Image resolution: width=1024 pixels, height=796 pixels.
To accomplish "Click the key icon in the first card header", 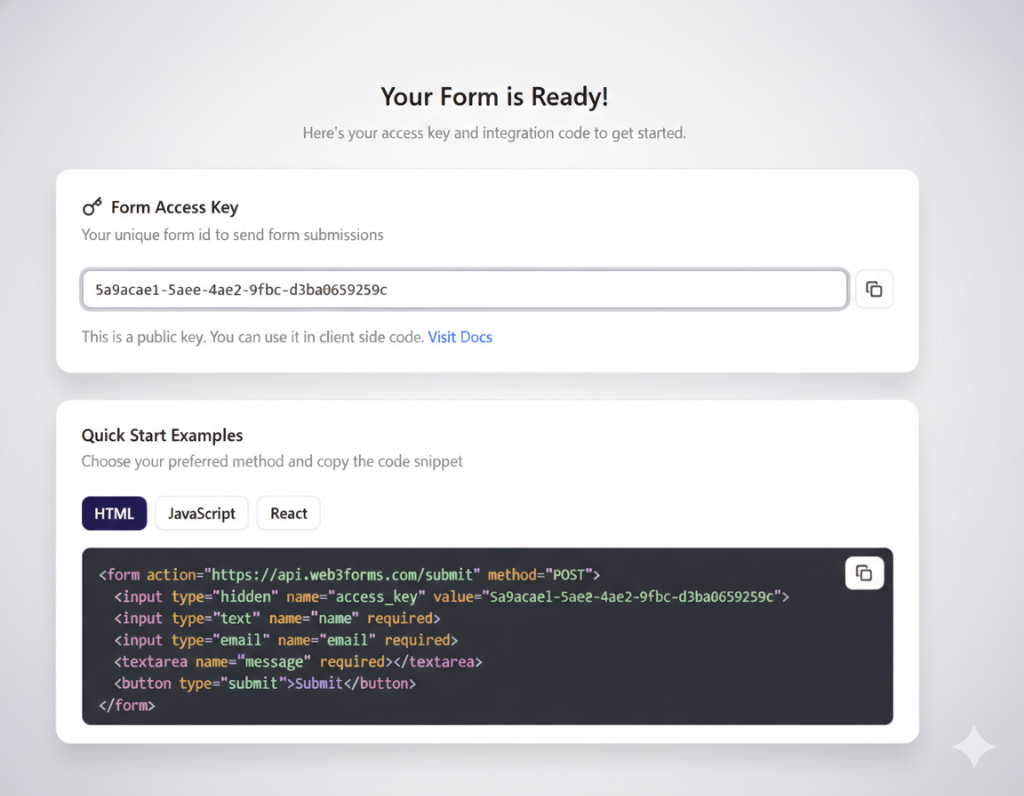I will (x=91, y=206).
